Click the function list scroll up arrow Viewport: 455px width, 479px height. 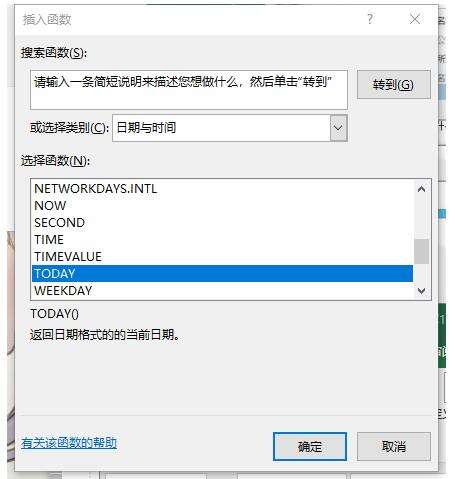click(421, 189)
